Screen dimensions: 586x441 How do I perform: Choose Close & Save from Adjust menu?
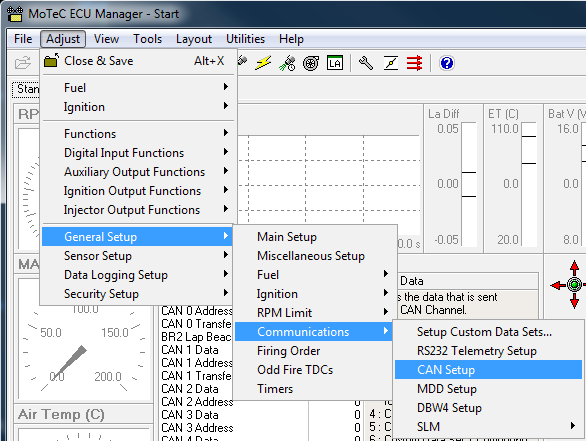pyautogui.click(x=138, y=61)
